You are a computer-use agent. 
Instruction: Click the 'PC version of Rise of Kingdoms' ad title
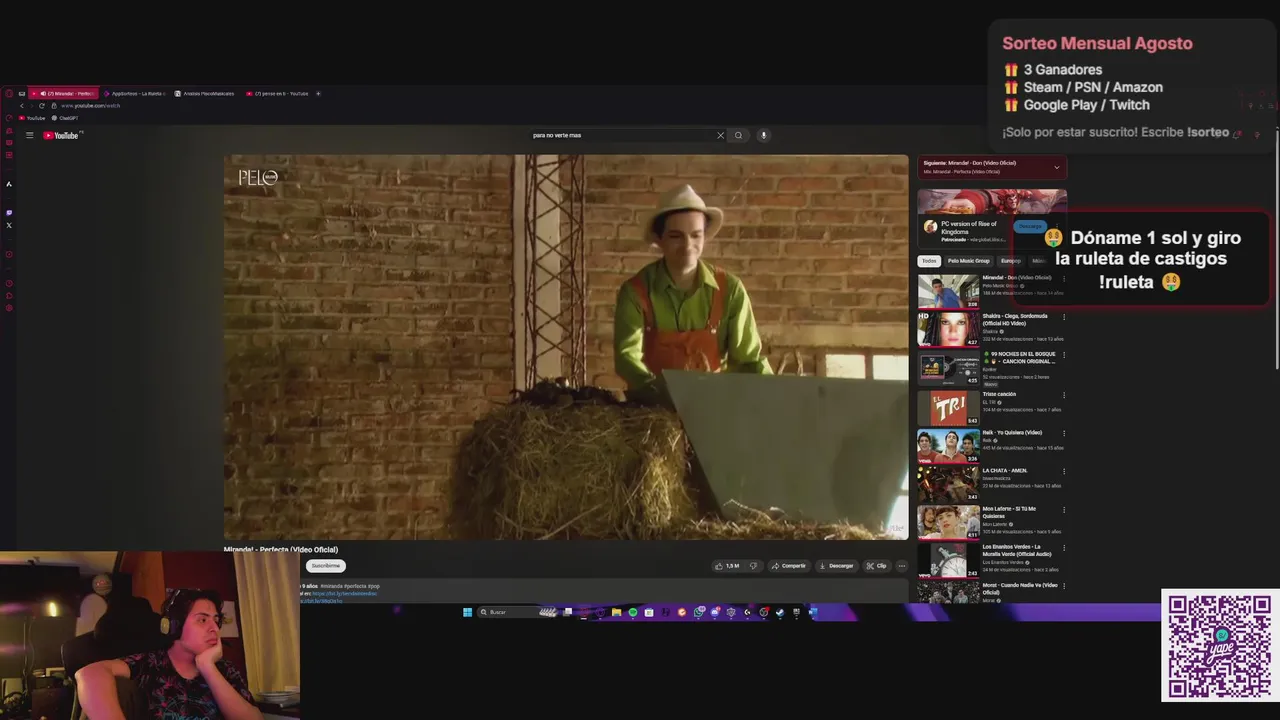pyautogui.click(x=969, y=228)
